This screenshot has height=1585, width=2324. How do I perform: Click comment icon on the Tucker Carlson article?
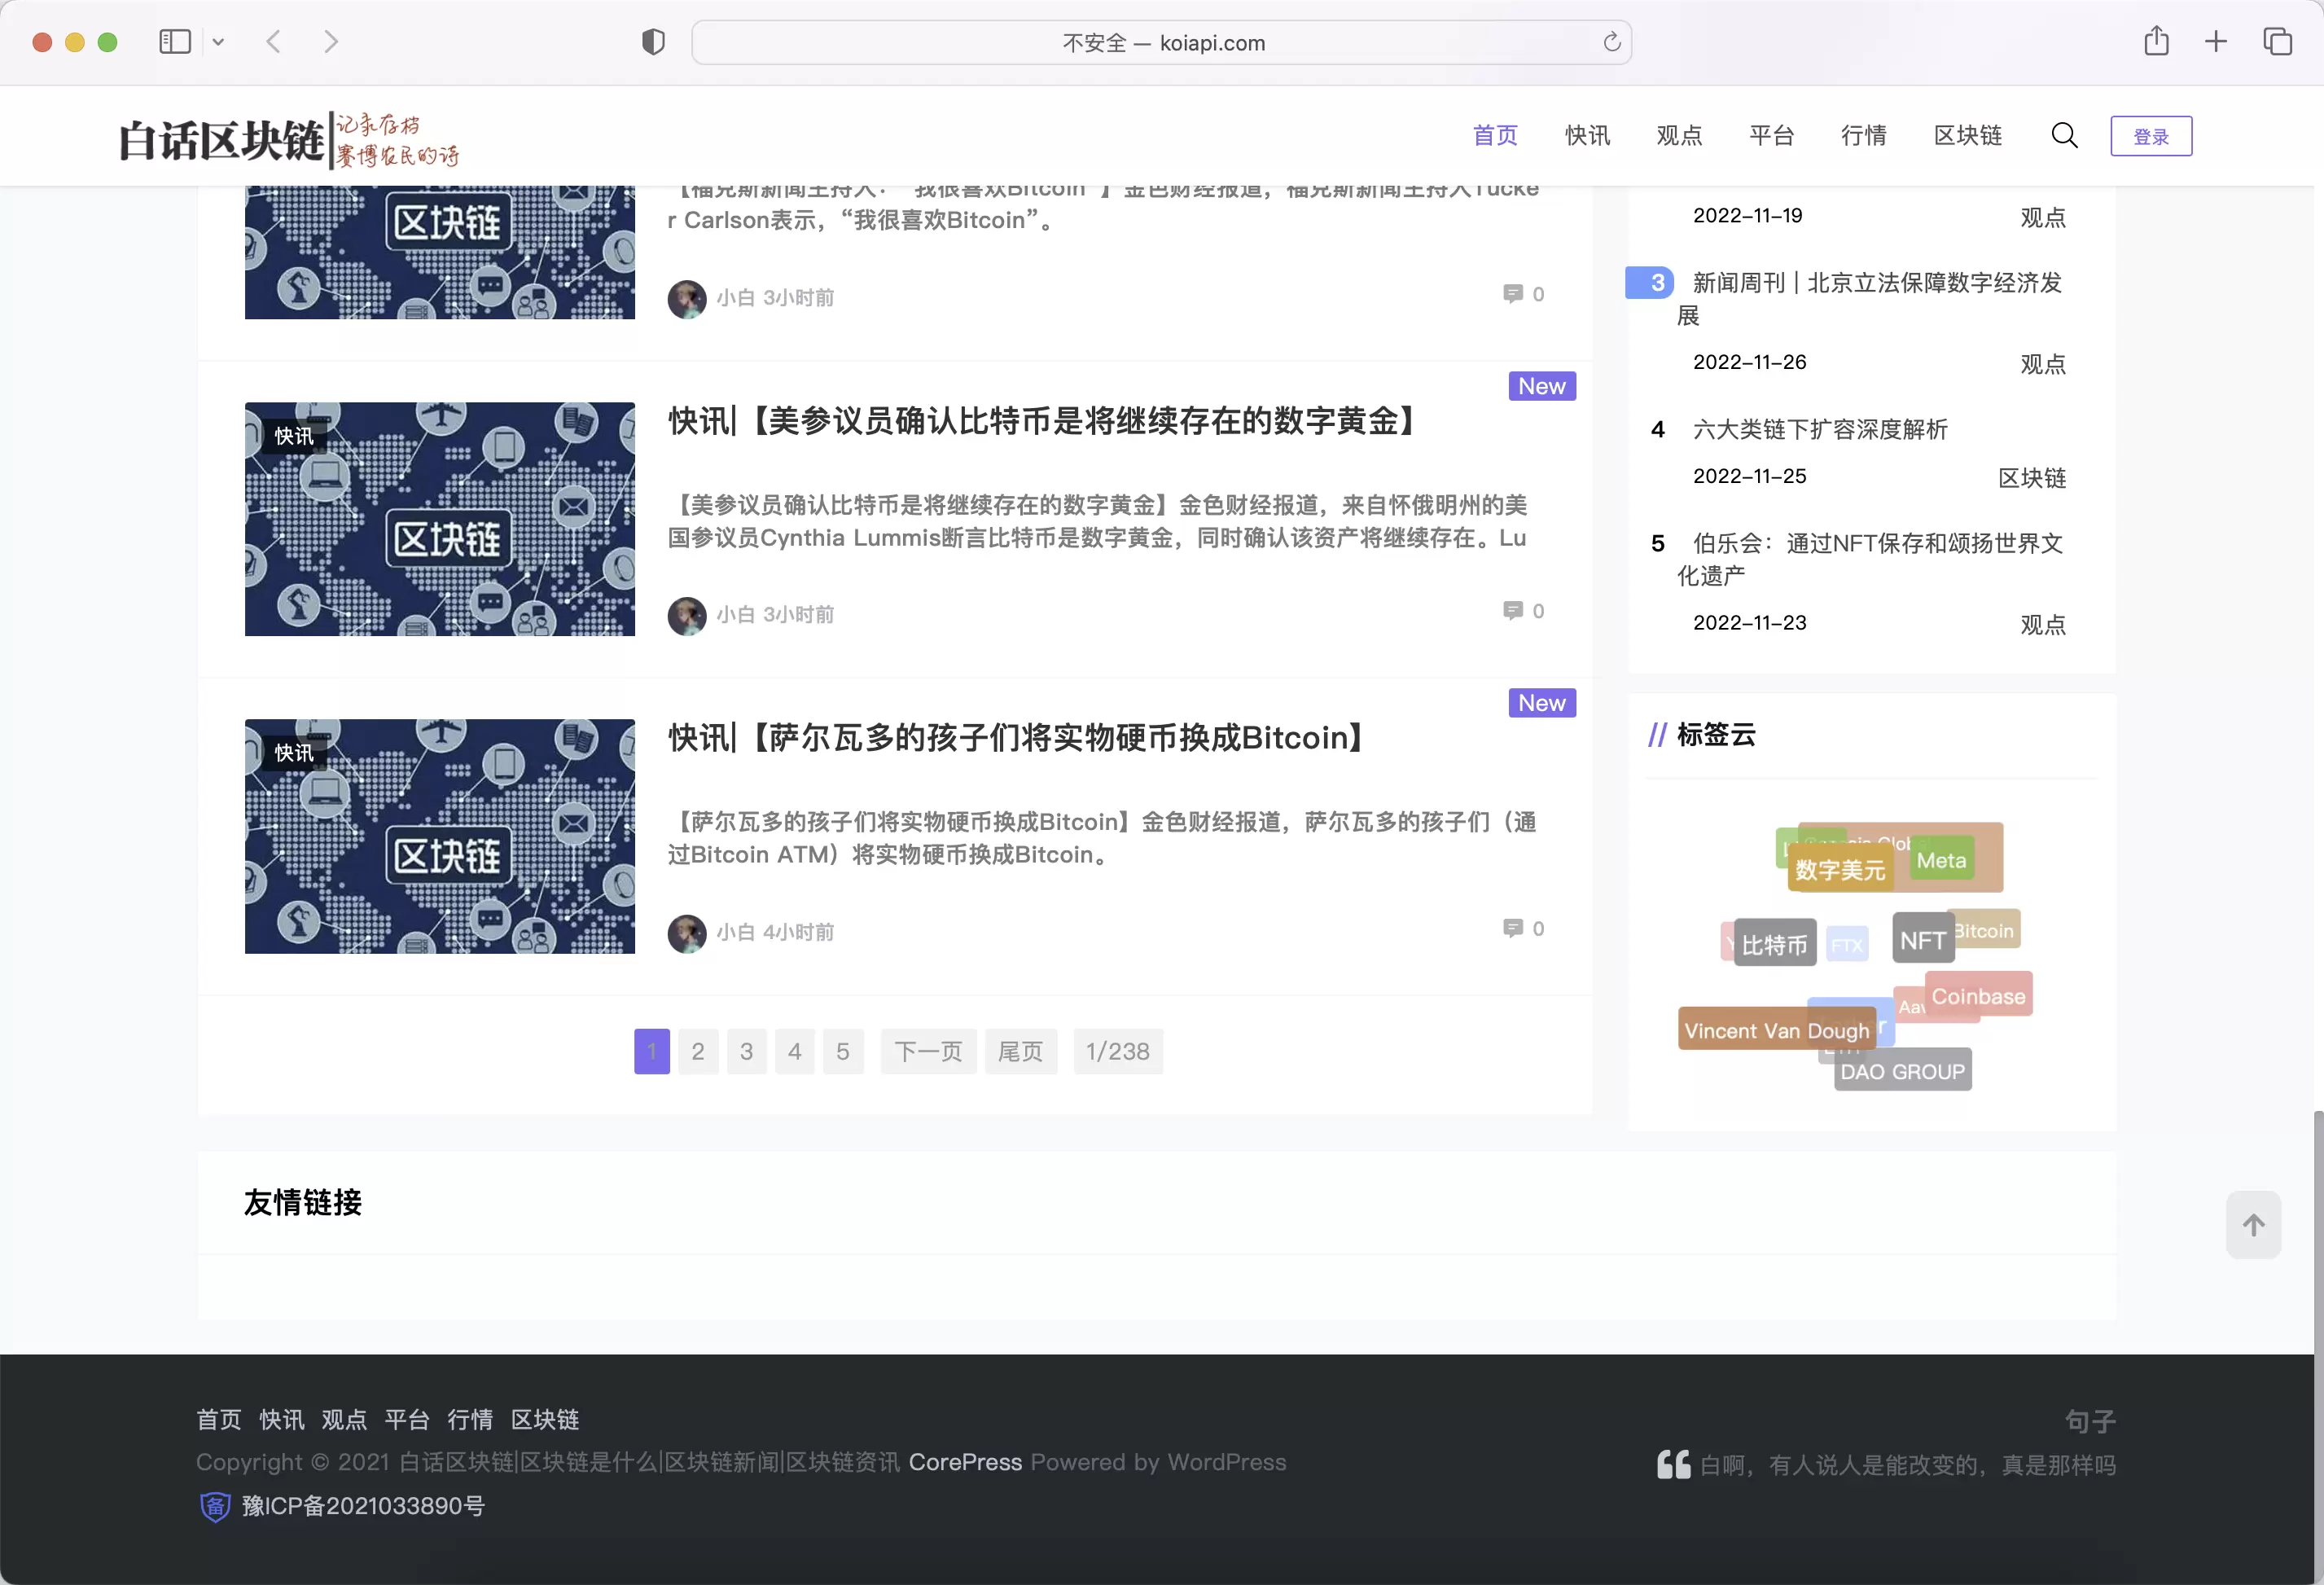tap(1512, 294)
